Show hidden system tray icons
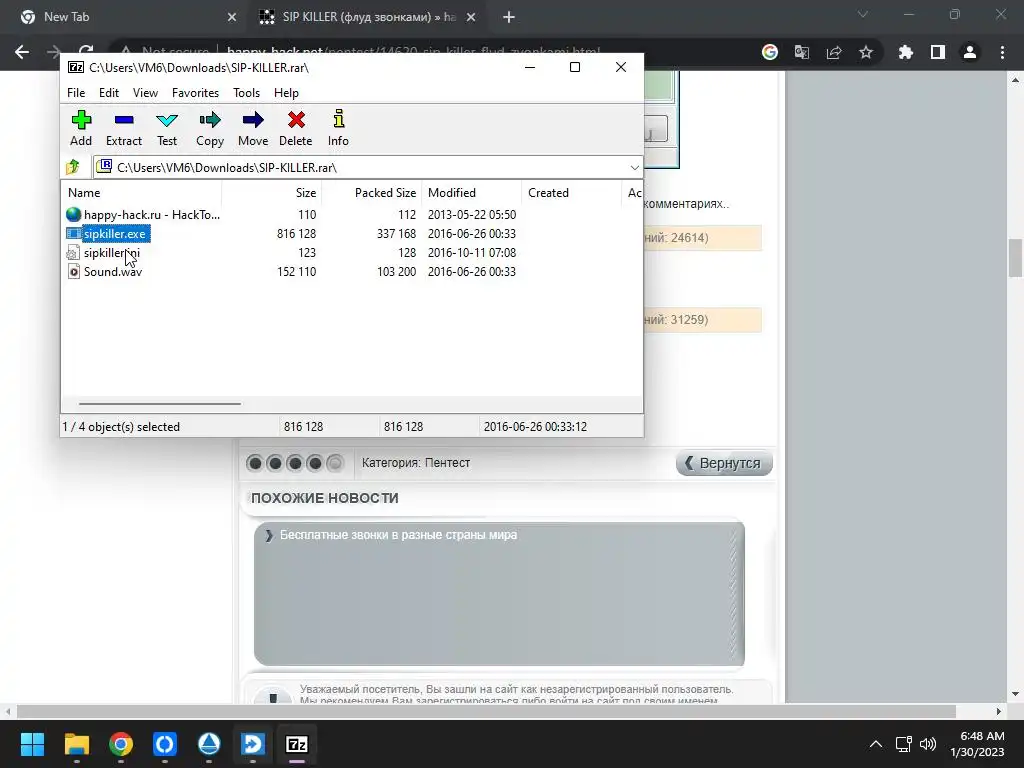This screenshot has width=1024, height=768. point(876,744)
